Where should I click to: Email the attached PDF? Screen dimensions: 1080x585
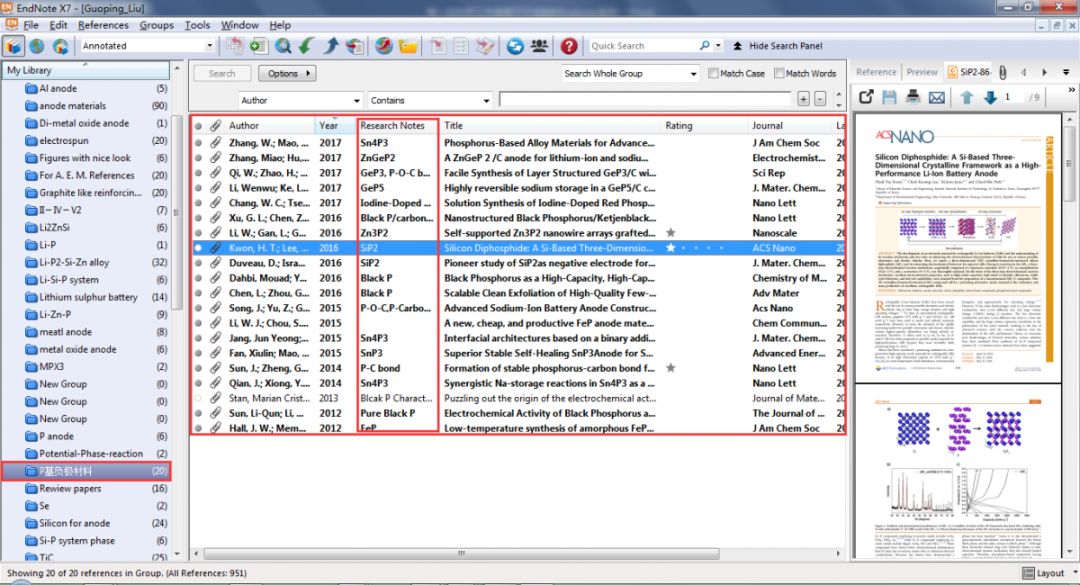pos(936,96)
